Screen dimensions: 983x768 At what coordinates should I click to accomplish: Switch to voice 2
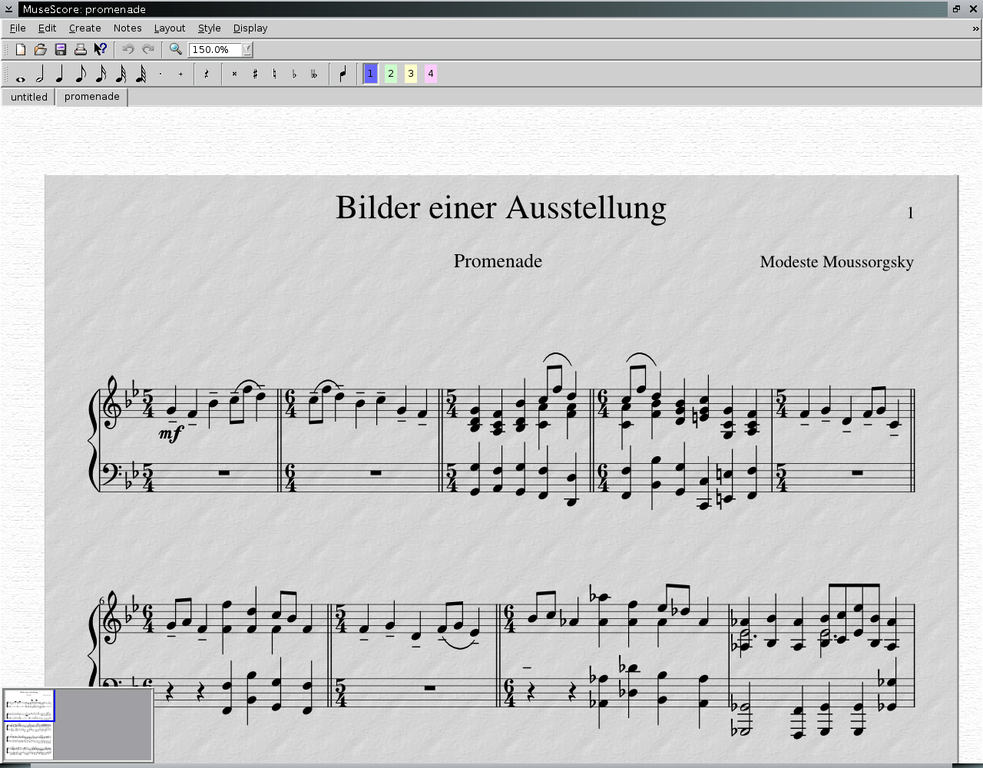[390, 74]
